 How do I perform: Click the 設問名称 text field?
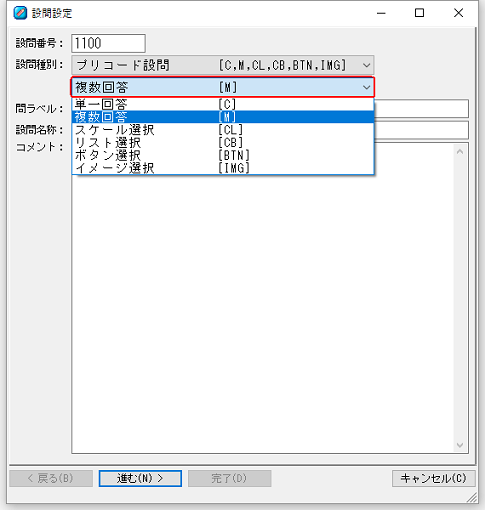(421, 130)
